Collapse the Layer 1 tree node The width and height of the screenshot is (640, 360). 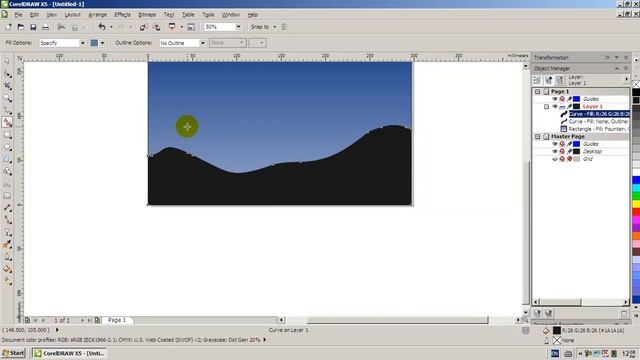pos(547,107)
